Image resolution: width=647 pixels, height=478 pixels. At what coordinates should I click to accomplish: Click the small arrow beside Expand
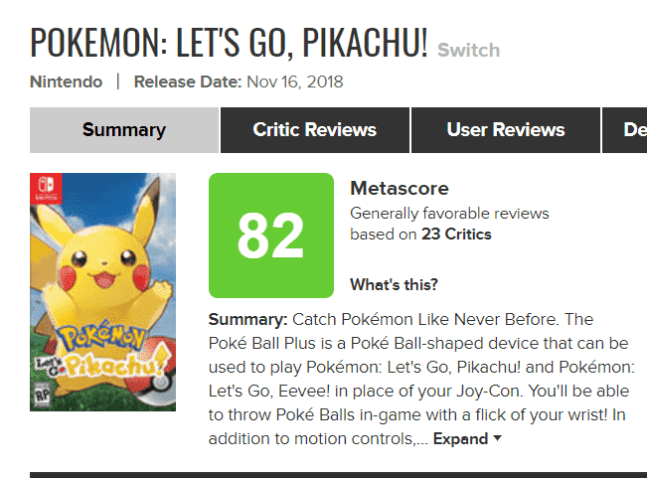(x=497, y=439)
